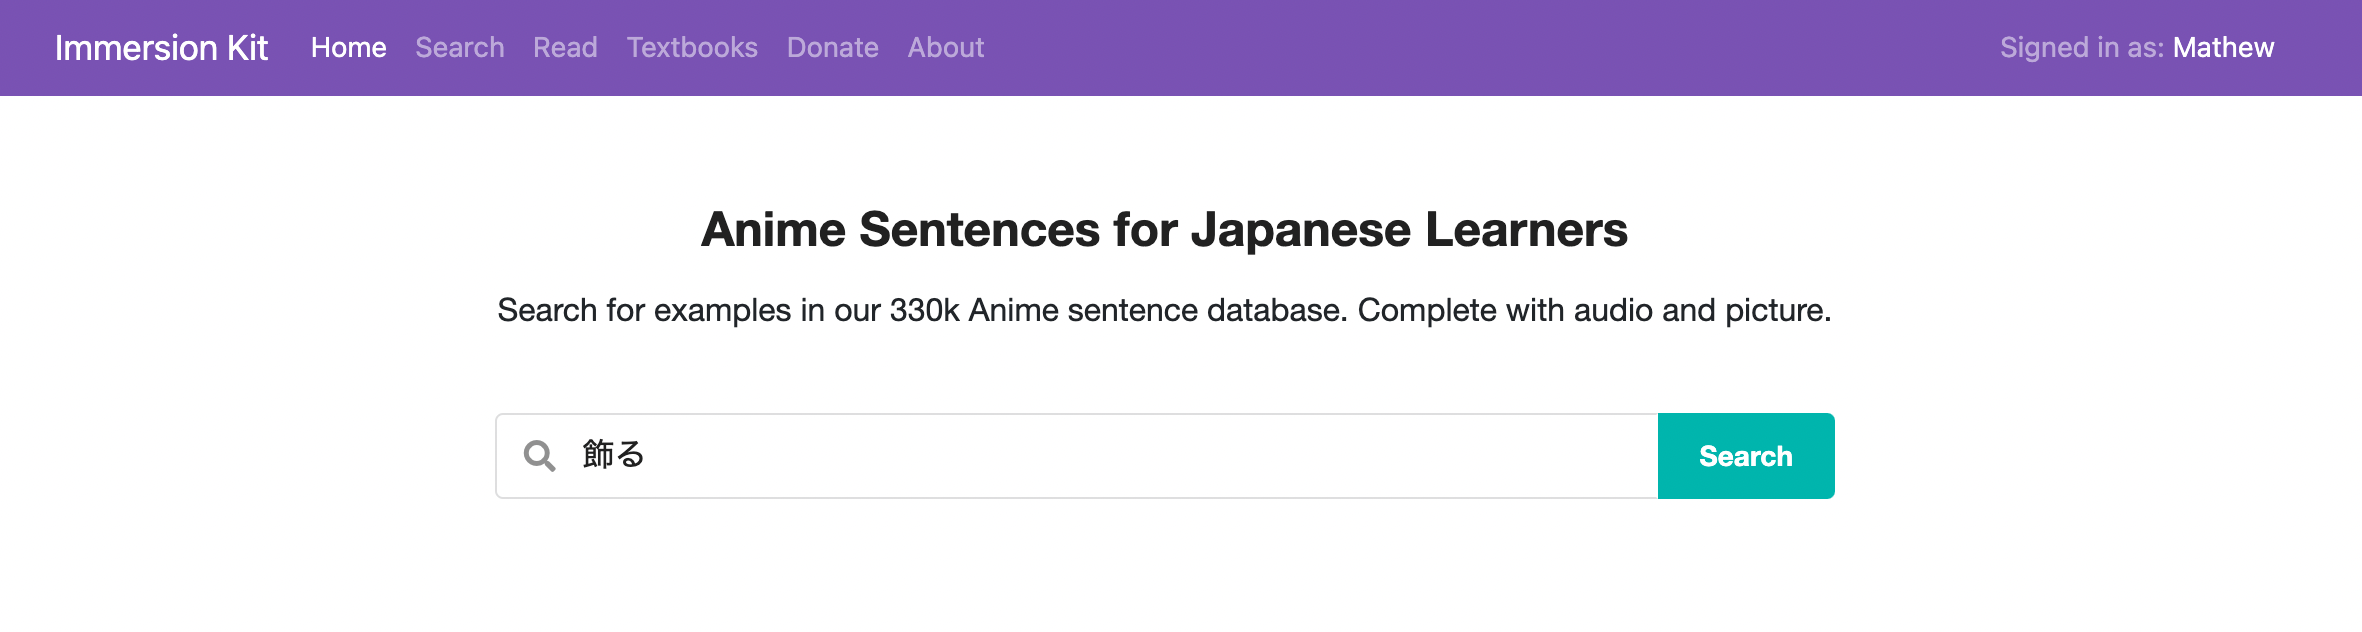The width and height of the screenshot is (2362, 632).
Task: Go to the Home nav item
Action: (x=348, y=48)
